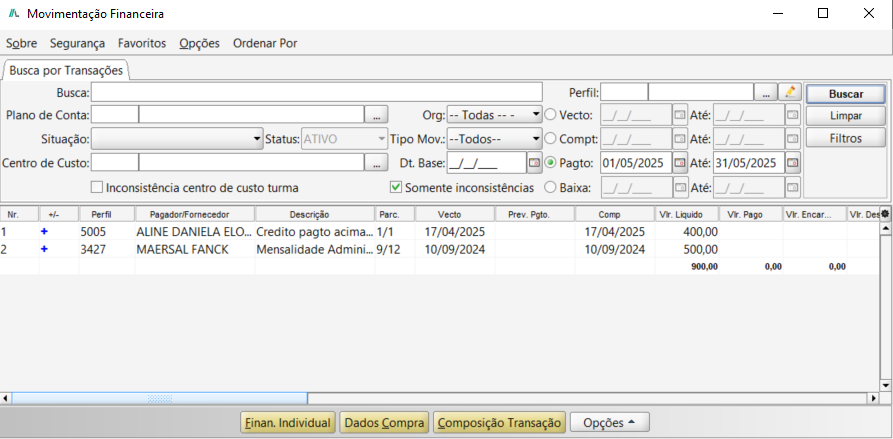Click the application logo in title bar

tap(14, 14)
